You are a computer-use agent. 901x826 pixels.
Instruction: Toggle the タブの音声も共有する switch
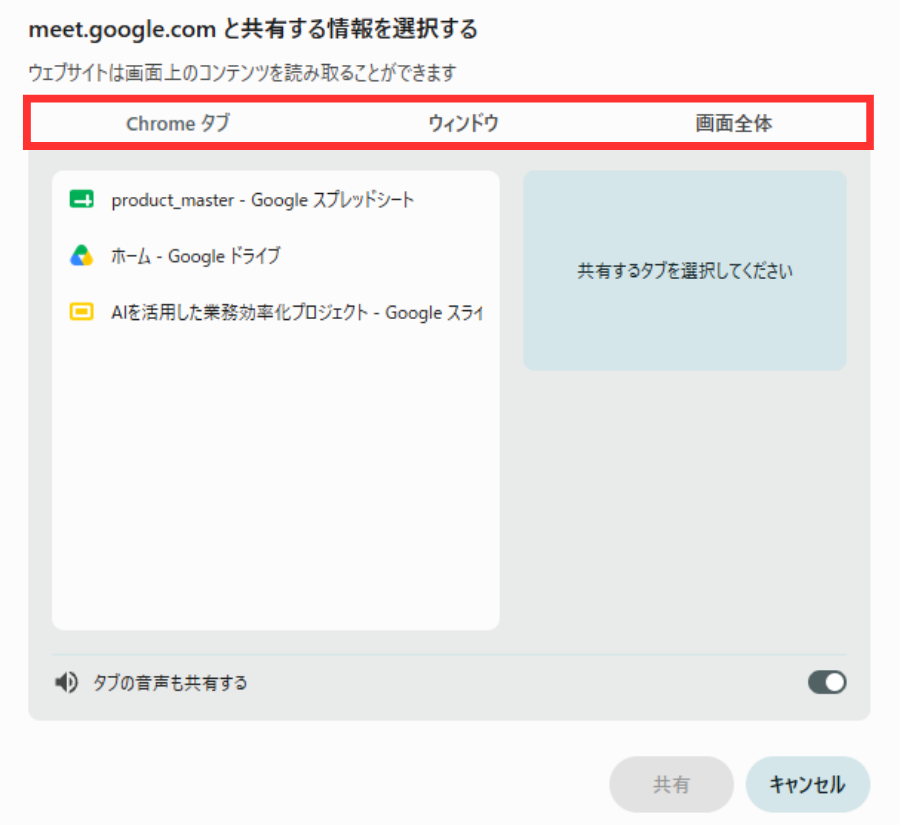(827, 682)
